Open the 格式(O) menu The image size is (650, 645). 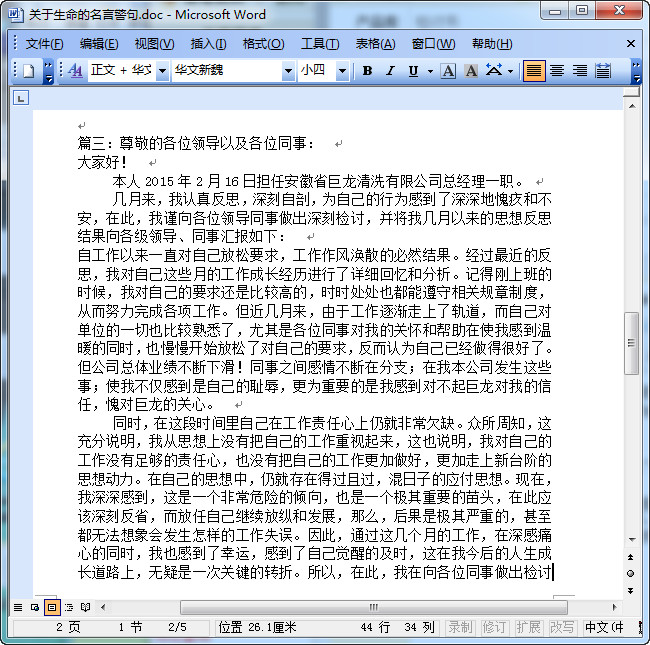point(264,44)
